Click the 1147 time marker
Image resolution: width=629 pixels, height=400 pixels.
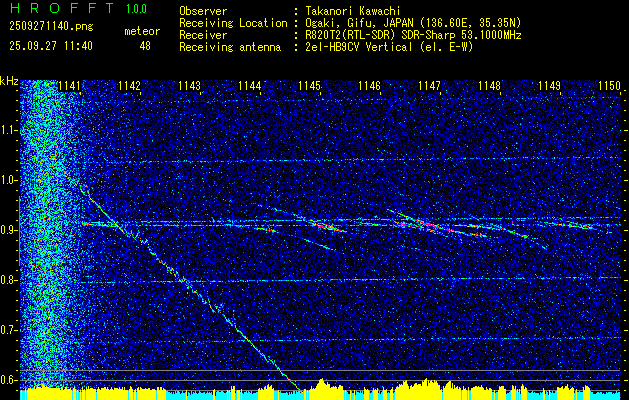pos(430,86)
